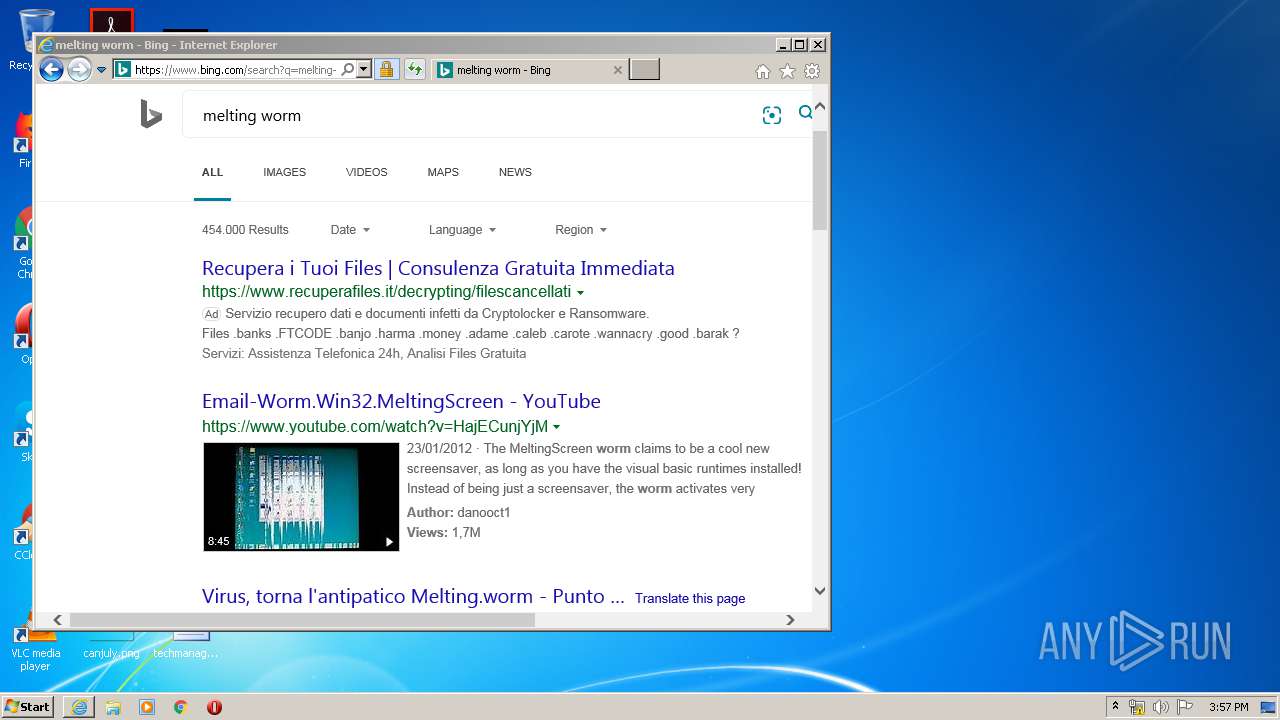This screenshot has width=1280, height=720.
Task: Switch to the MAPS tab
Action: pos(443,172)
